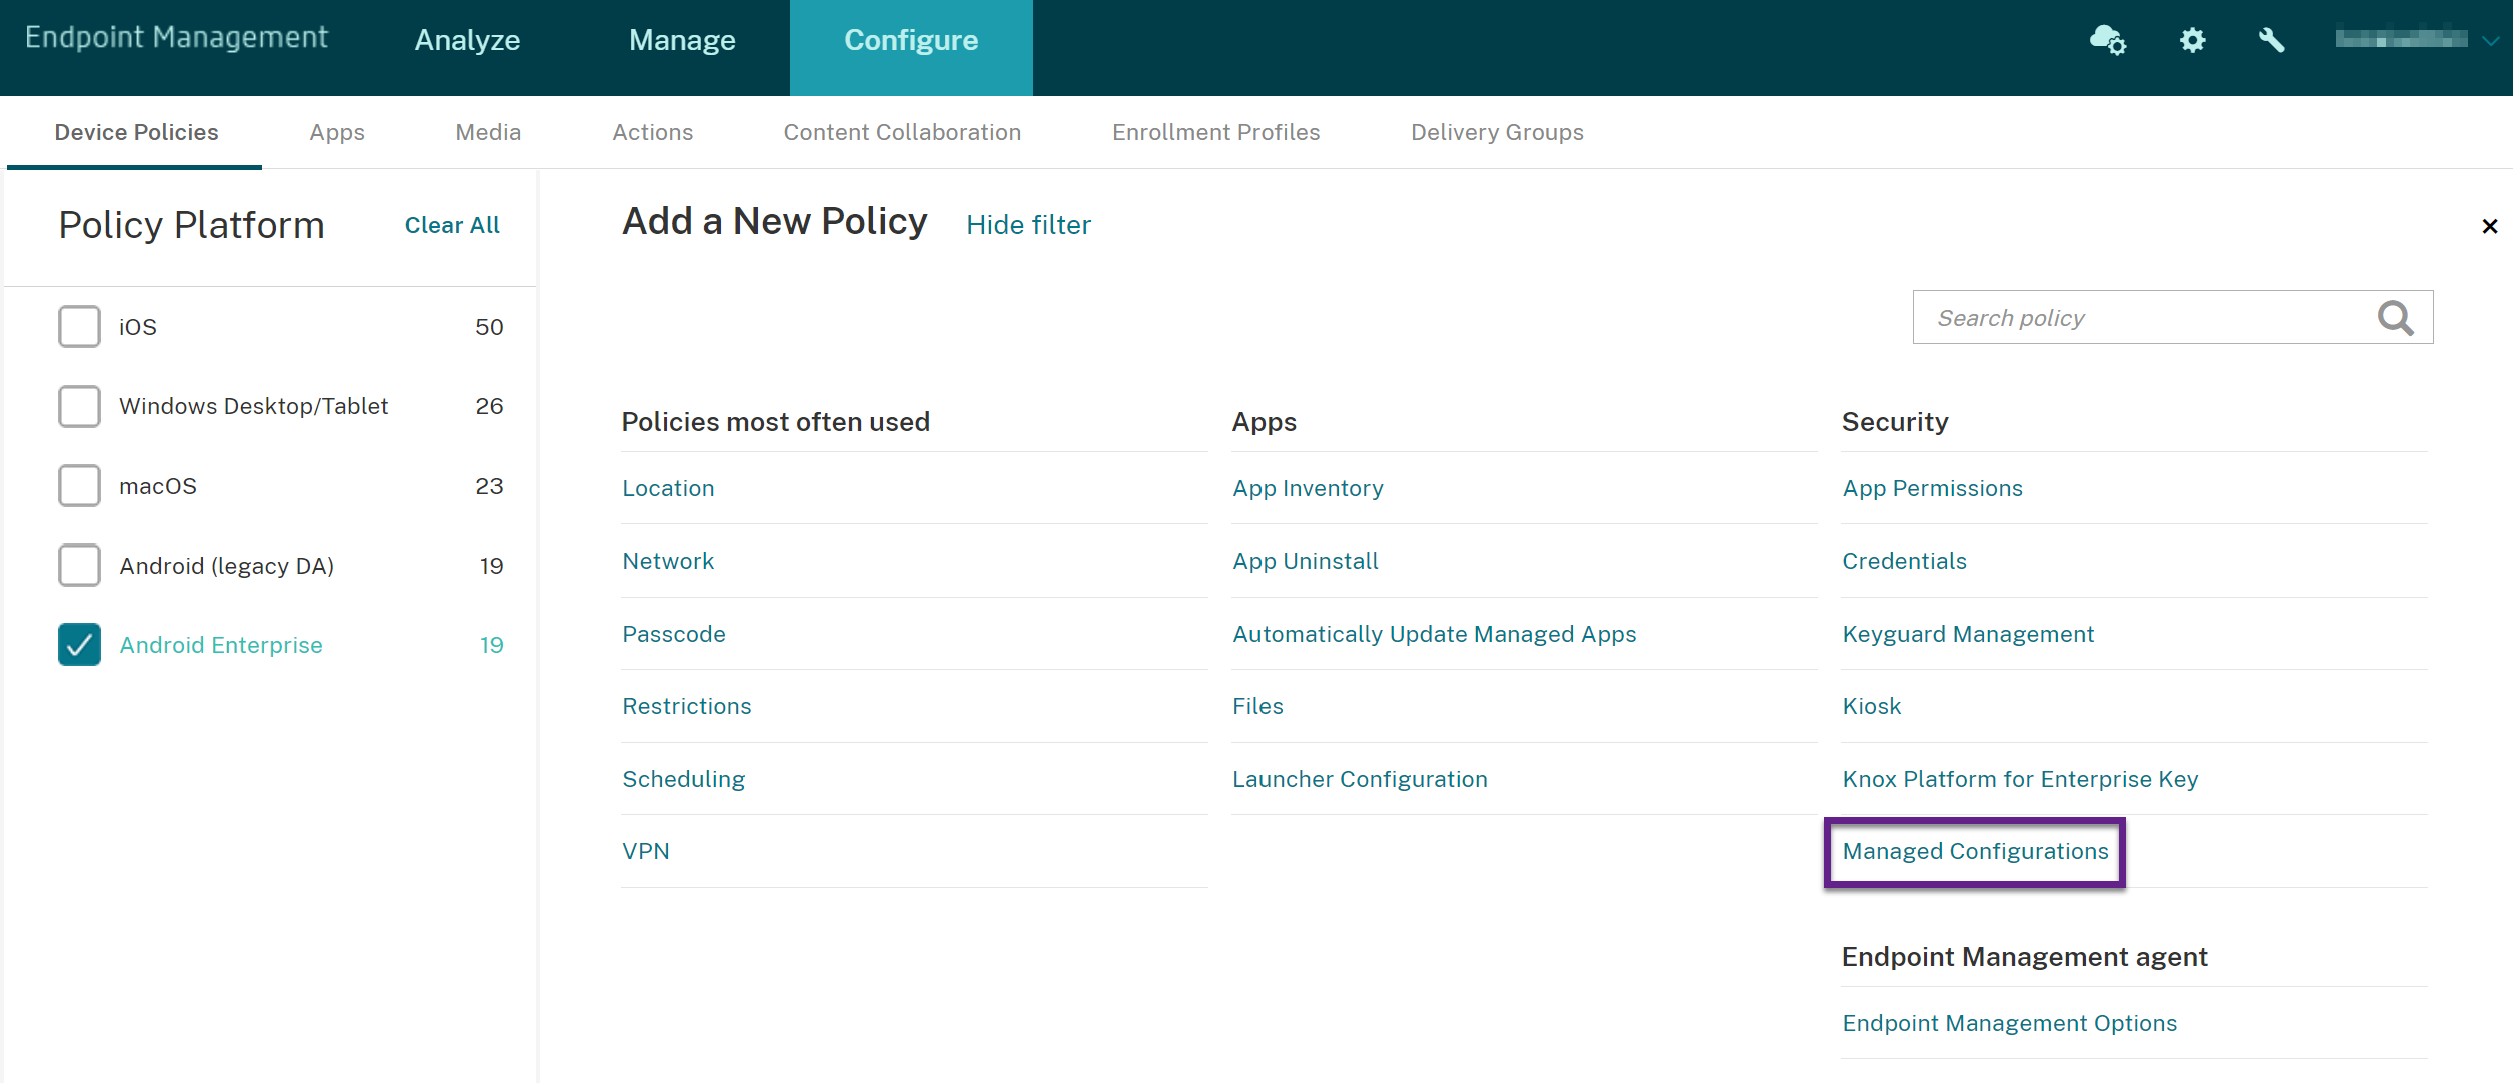Open the Managed Configurations policy

[x=1975, y=851]
